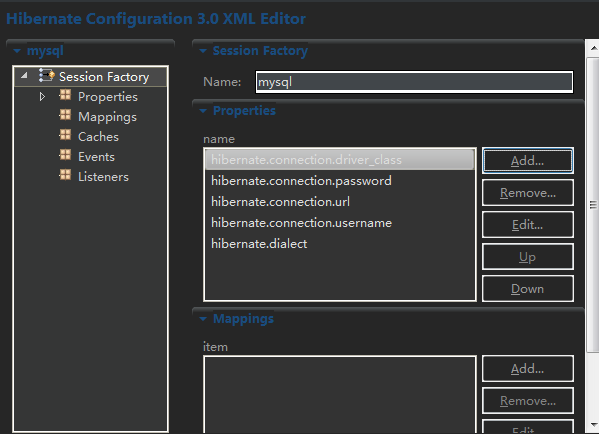The image size is (599, 434).
Task: Select Listeners in the tree
Action: click(x=103, y=177)
